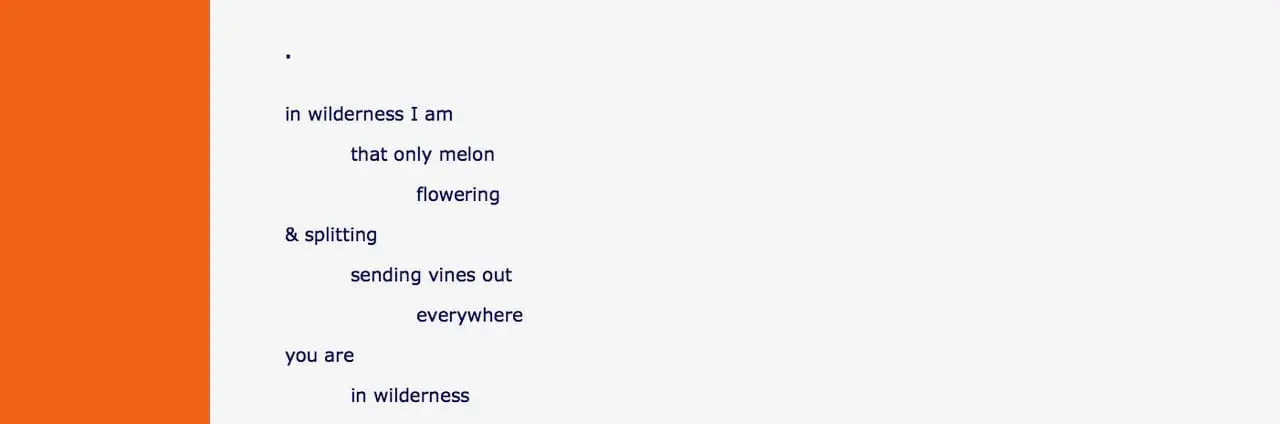
Task: Click the word "you" in "you are"
Action: 301,356
